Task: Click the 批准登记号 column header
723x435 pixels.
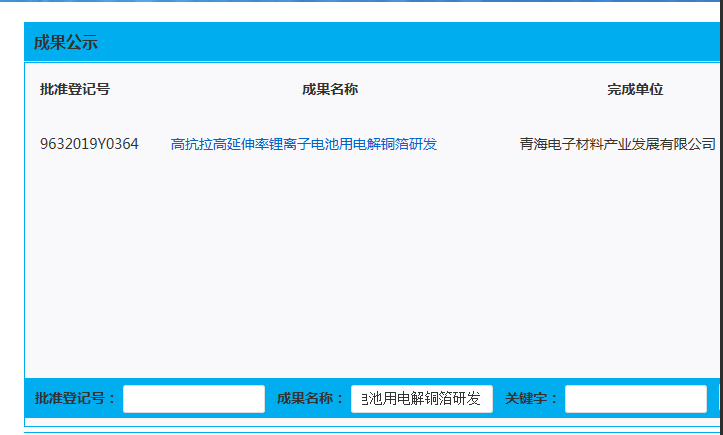Action: pos(75,89)
